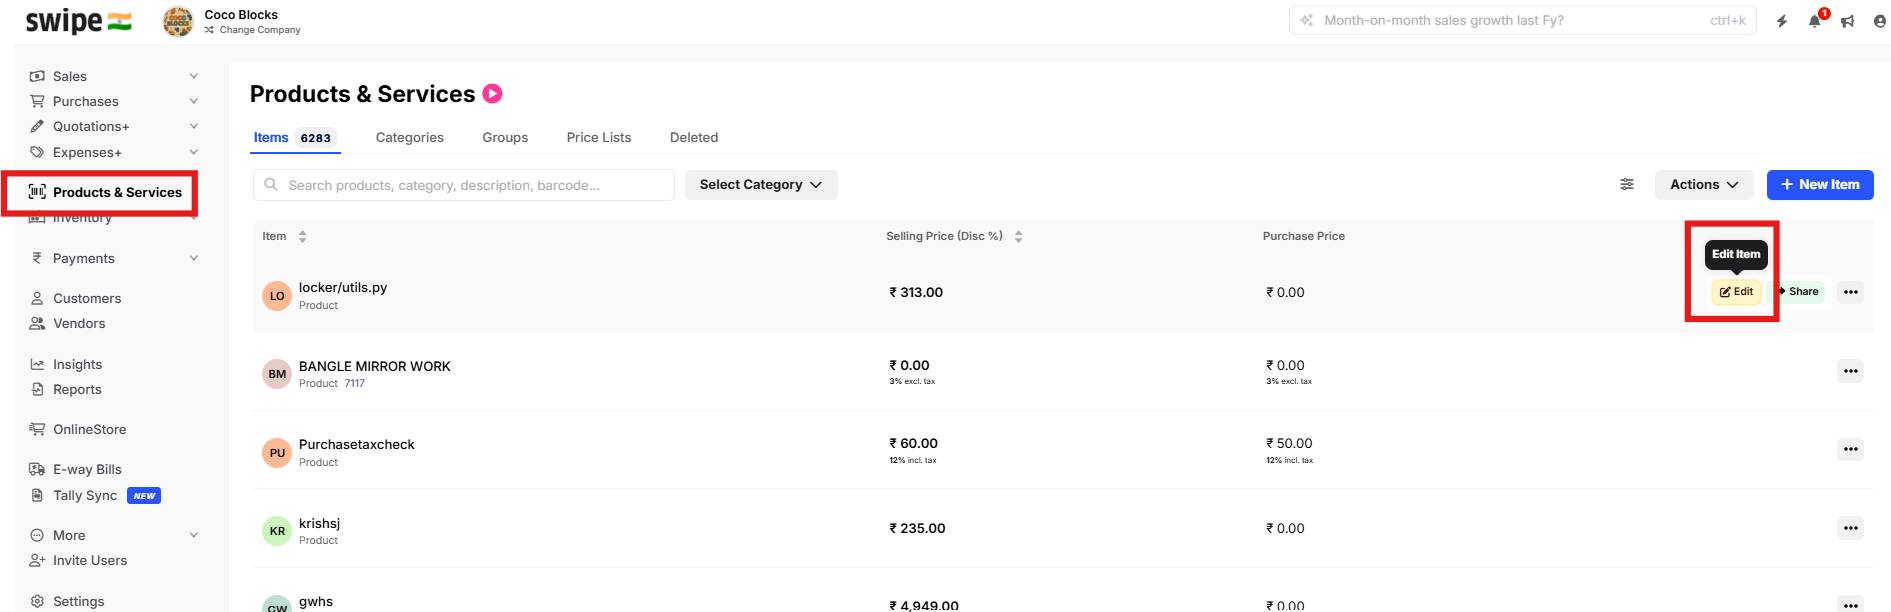Sort by Item column
This screenshot has height=612, width=1891.
click(302, 237)
